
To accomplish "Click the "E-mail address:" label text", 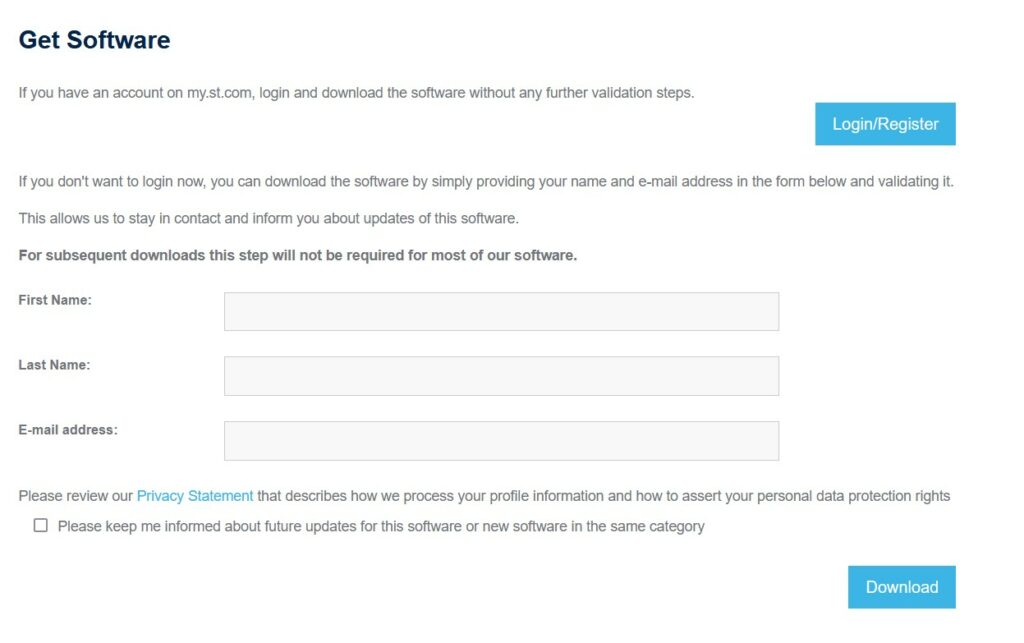I will click(68, 430).
